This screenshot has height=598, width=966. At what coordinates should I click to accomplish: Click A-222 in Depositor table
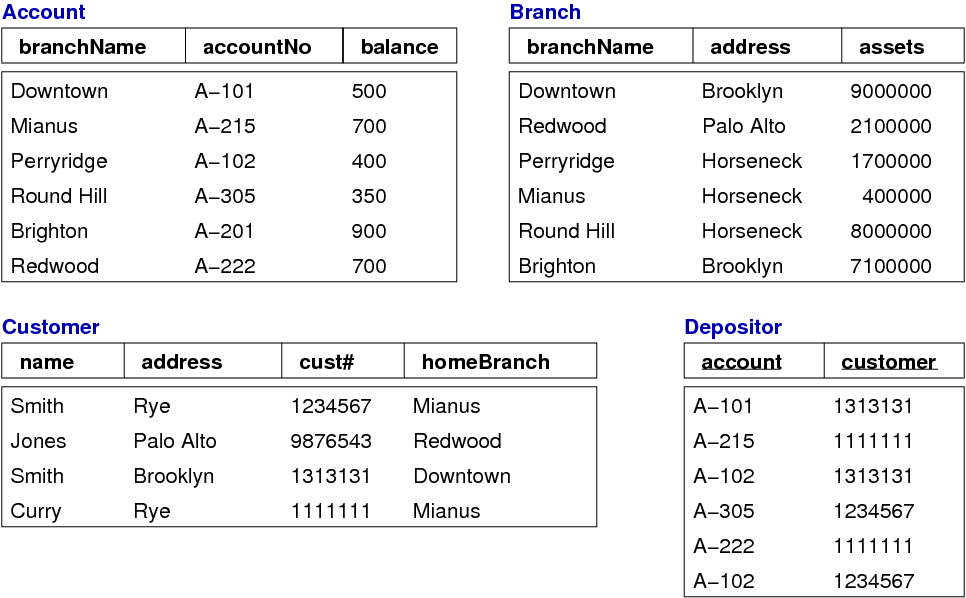pos(724,546)
